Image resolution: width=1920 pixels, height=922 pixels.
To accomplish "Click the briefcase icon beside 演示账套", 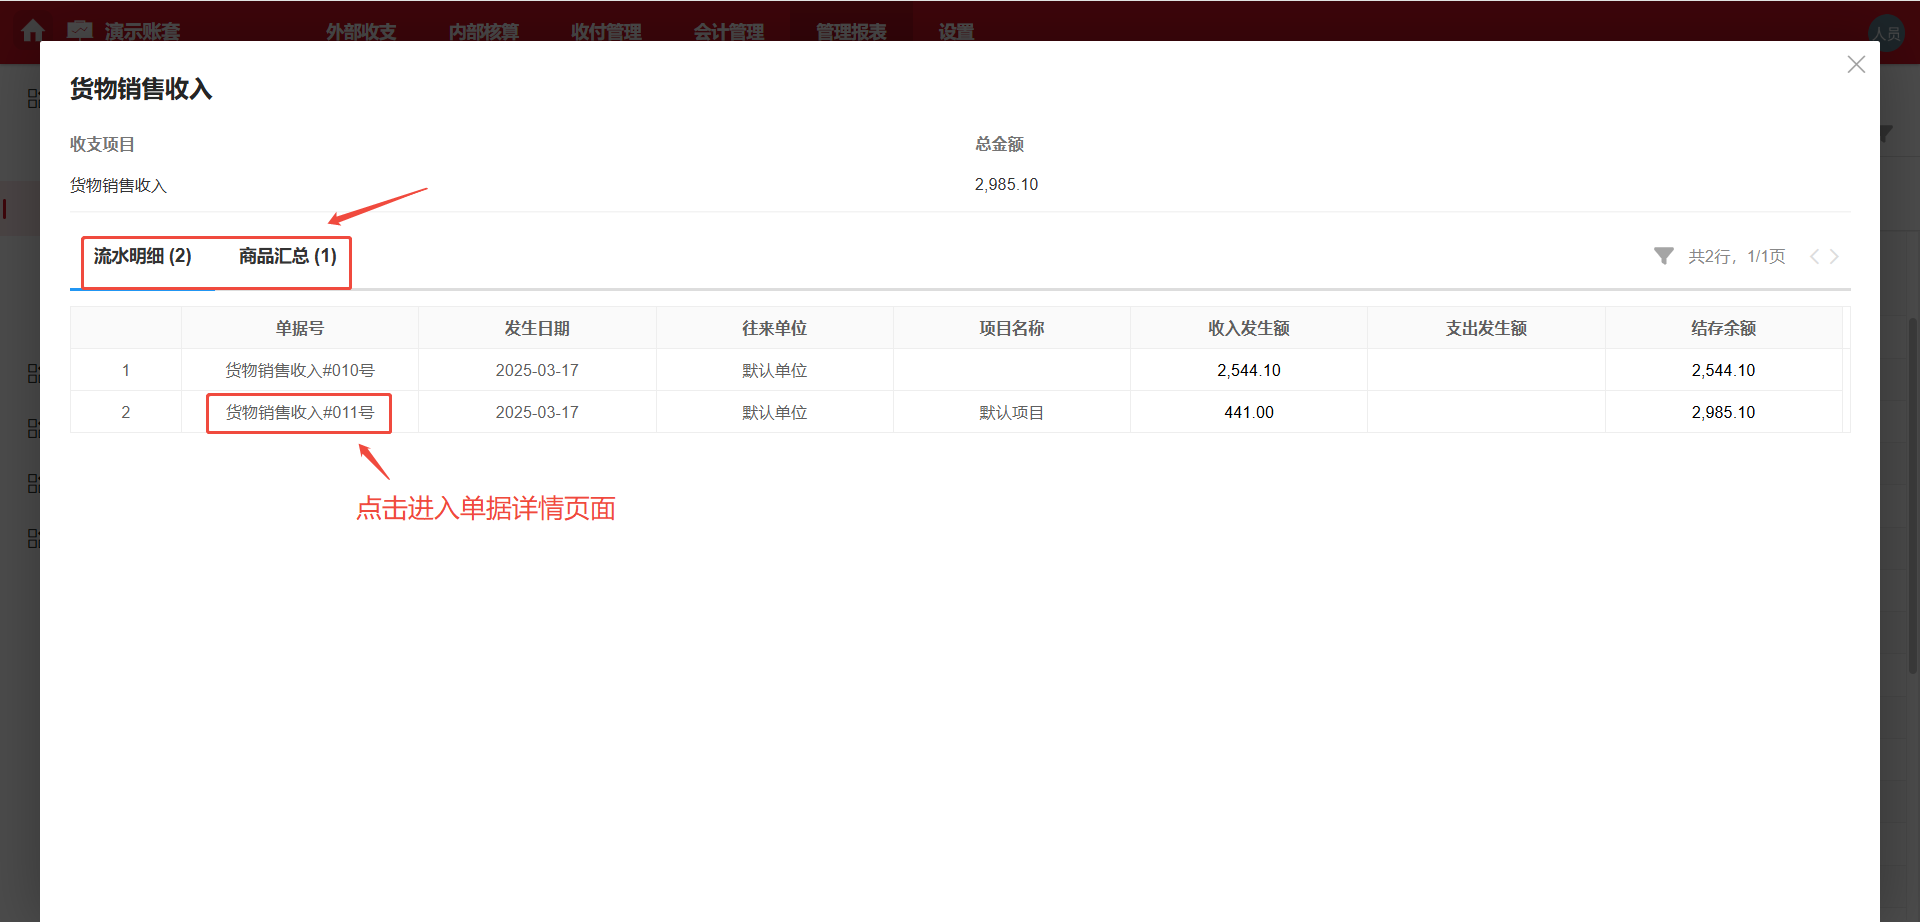I will [80, 31].
